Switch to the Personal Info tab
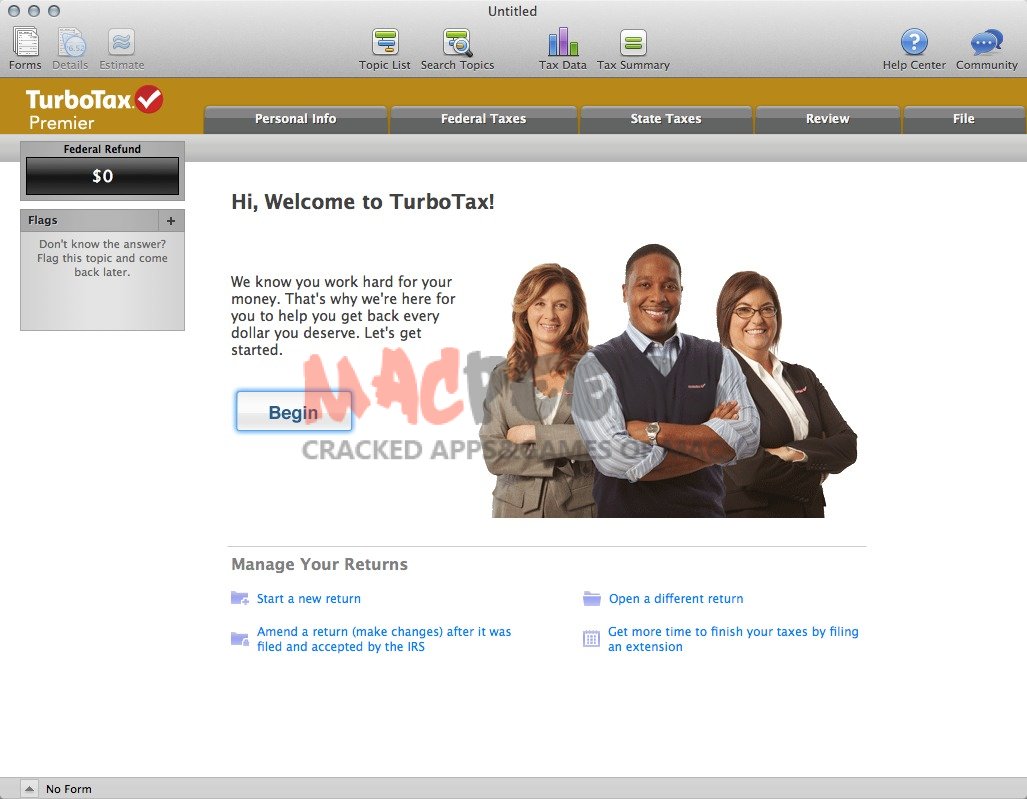The height and width of the screenshot is (799, 1027). 295,119
